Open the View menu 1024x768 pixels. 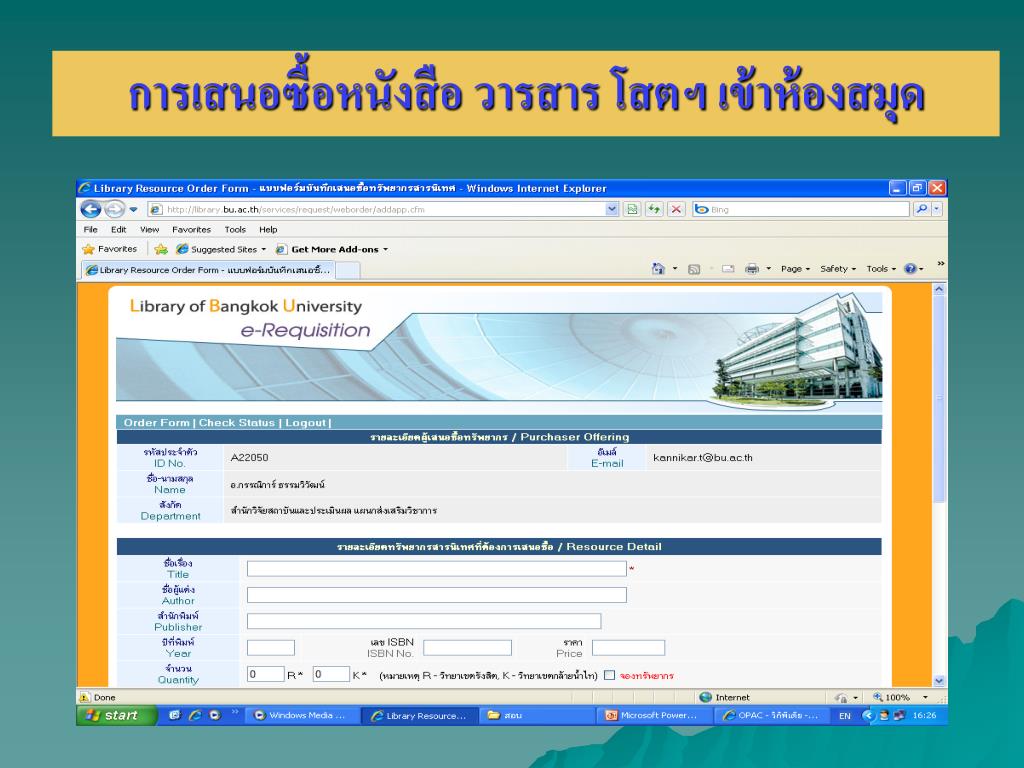149,230
